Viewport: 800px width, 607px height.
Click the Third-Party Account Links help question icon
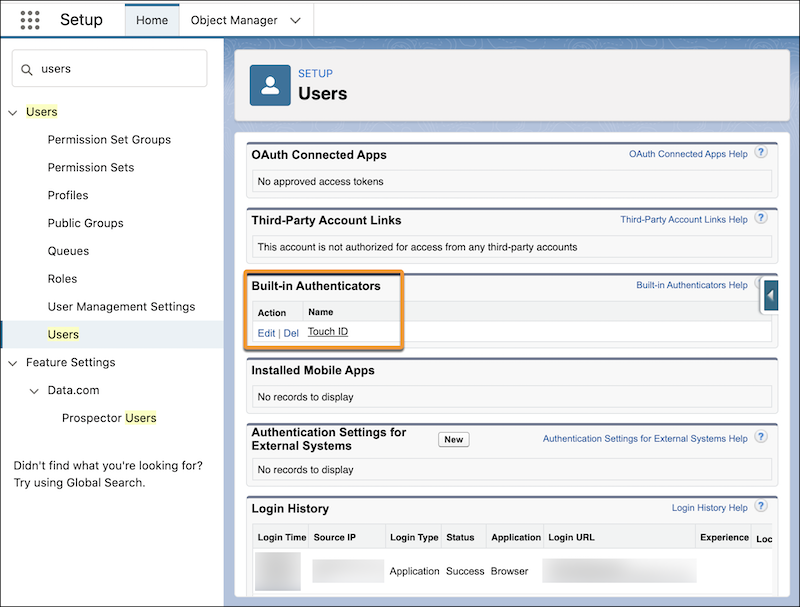click(x=761, y=218)
